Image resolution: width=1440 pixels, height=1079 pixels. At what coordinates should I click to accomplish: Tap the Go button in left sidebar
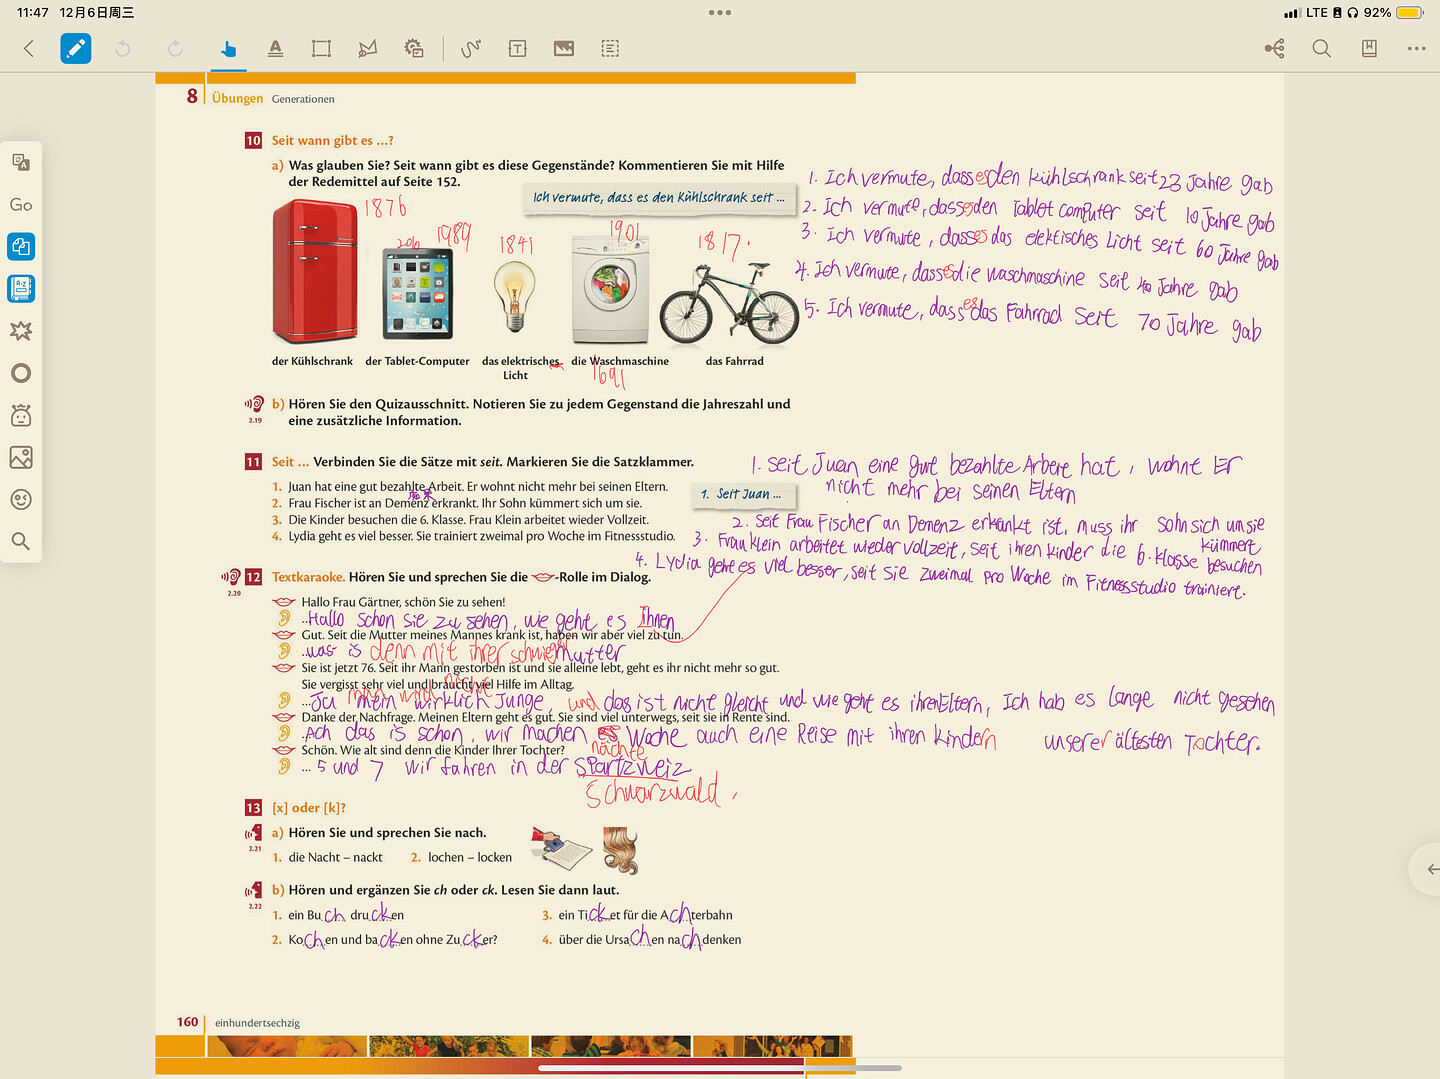tap(21, 205)
